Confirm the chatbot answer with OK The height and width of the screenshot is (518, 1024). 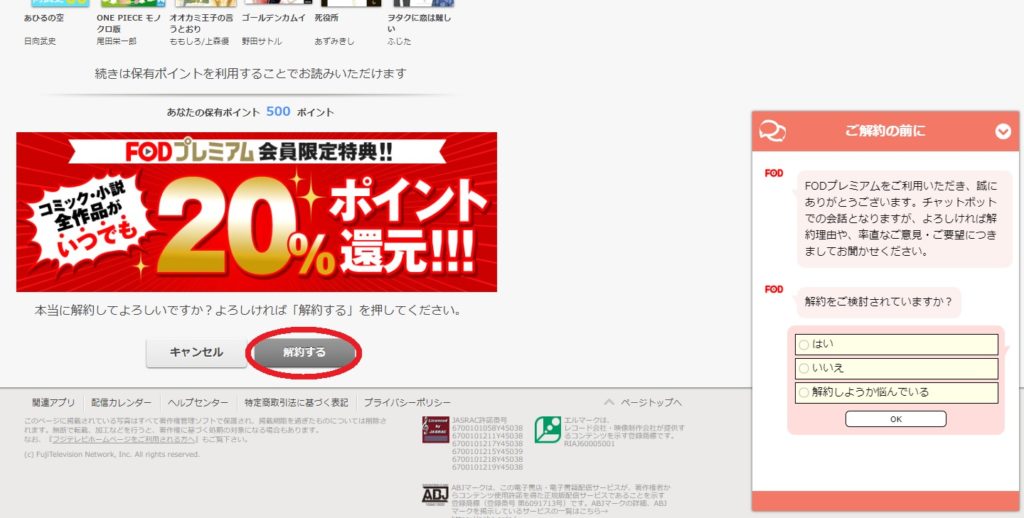click(895, 419)
